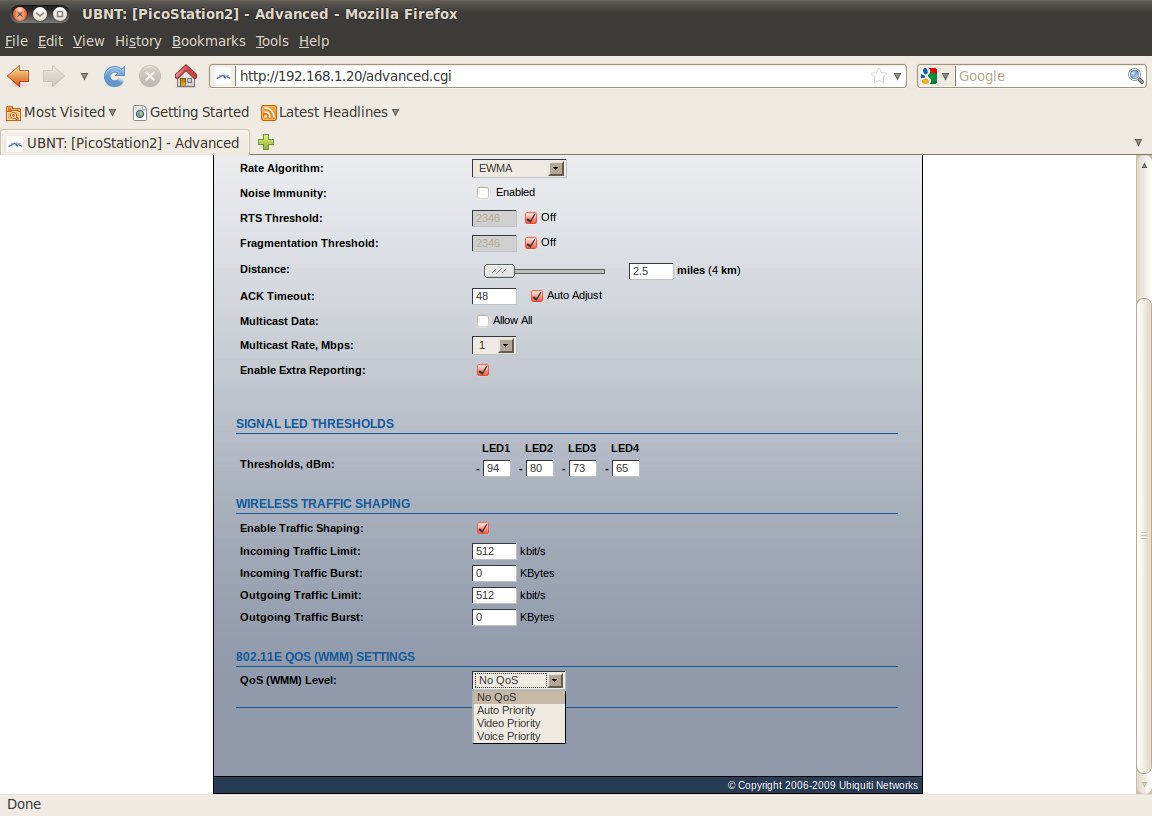Click the bookmark star in address bar
Viewport: 1152px width, 816px height.
tap(878, 76)
